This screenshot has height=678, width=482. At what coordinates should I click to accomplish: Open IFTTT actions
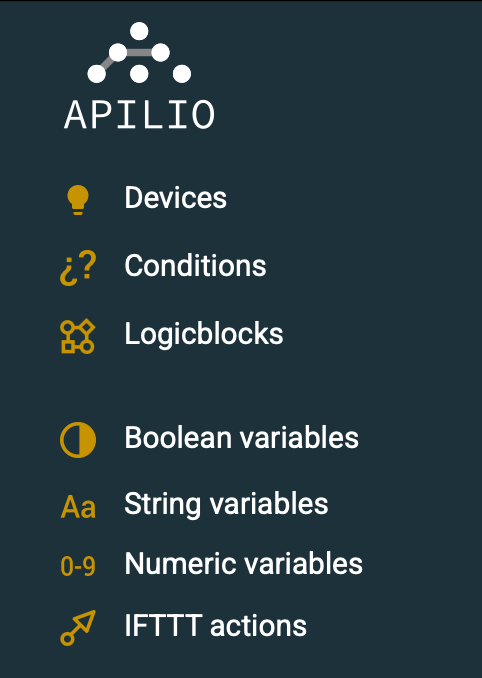216,625
